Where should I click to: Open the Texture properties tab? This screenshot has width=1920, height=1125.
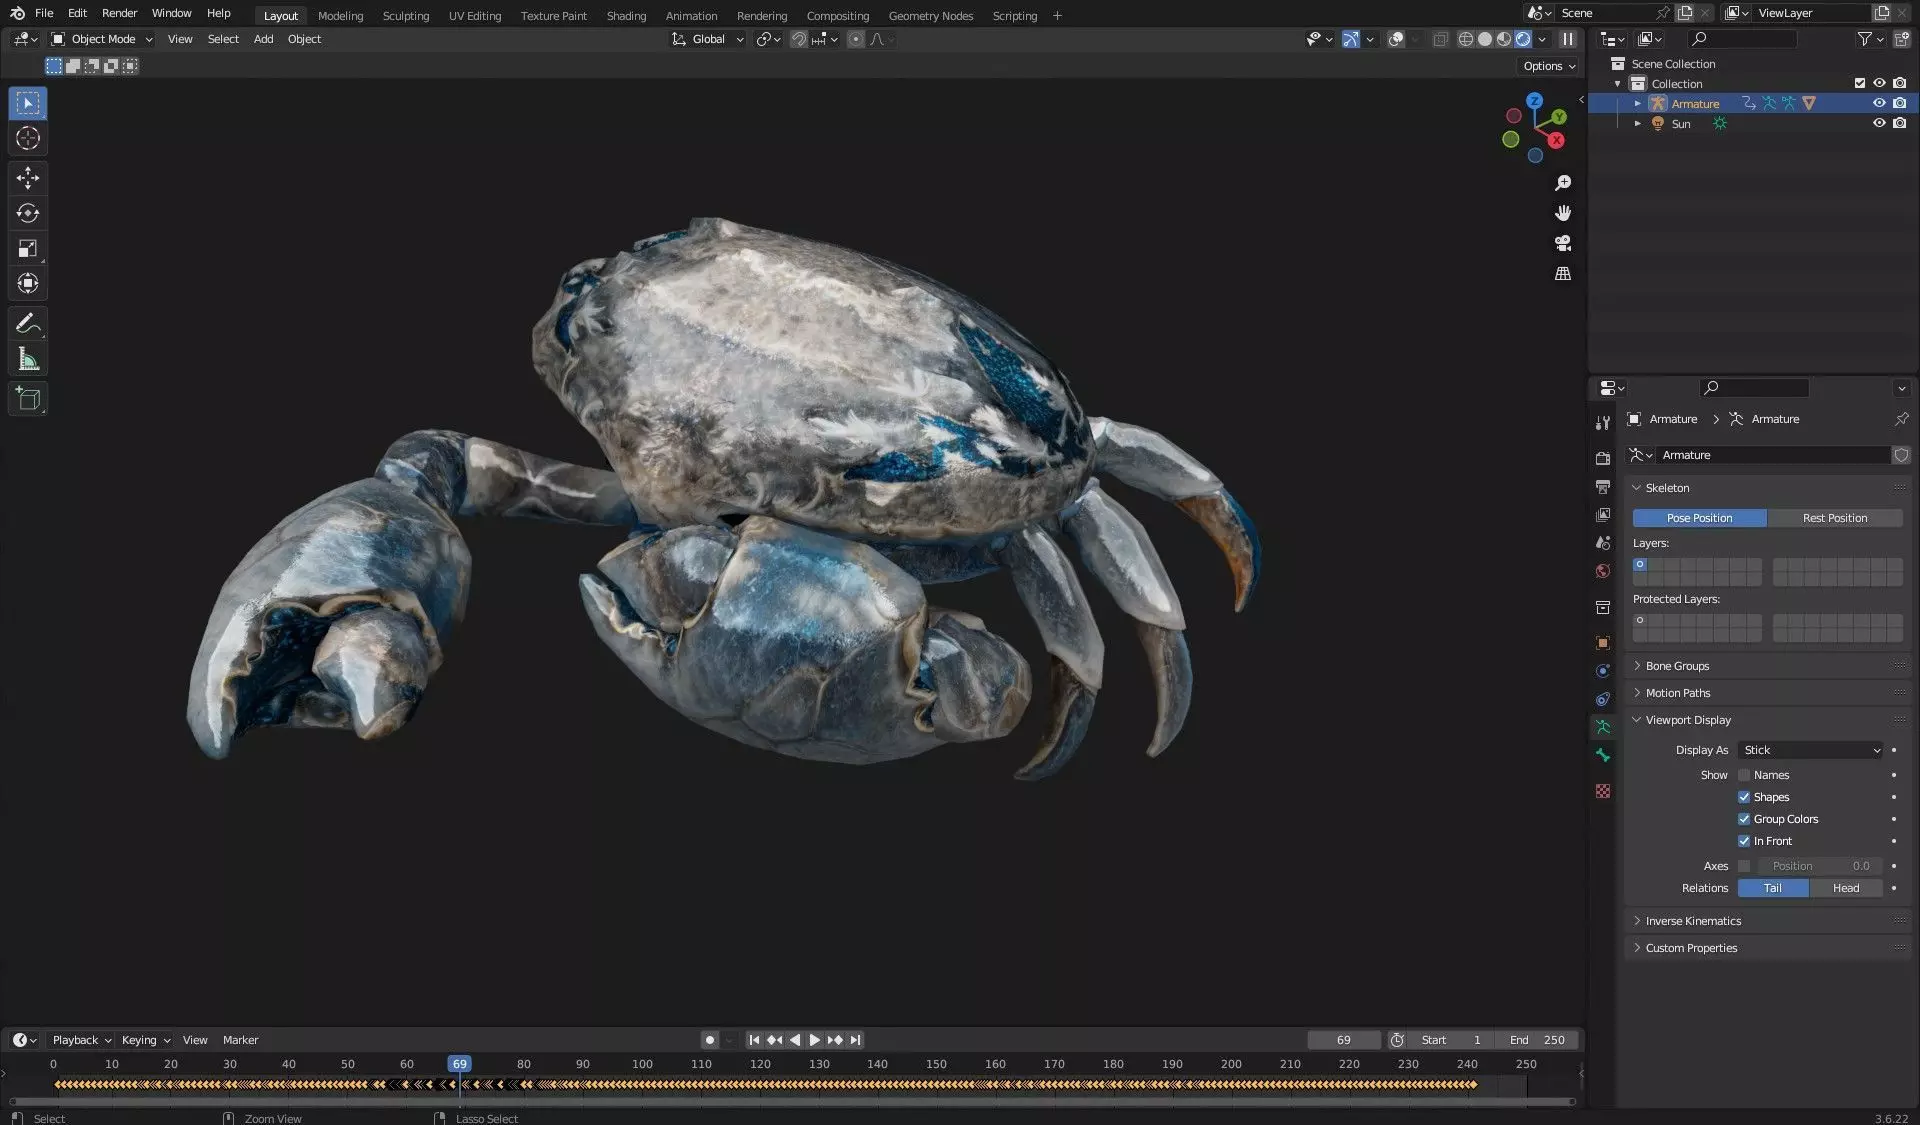click(1603, 791)
